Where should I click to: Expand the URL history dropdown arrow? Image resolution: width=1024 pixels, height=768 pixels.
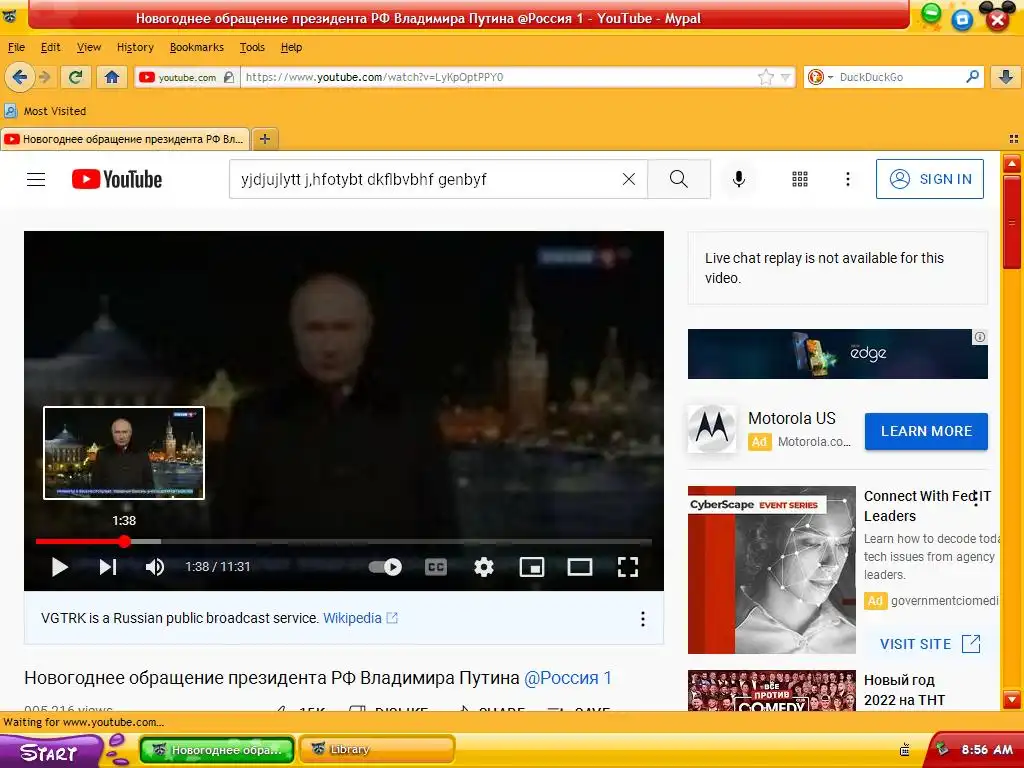pos(786,78)
